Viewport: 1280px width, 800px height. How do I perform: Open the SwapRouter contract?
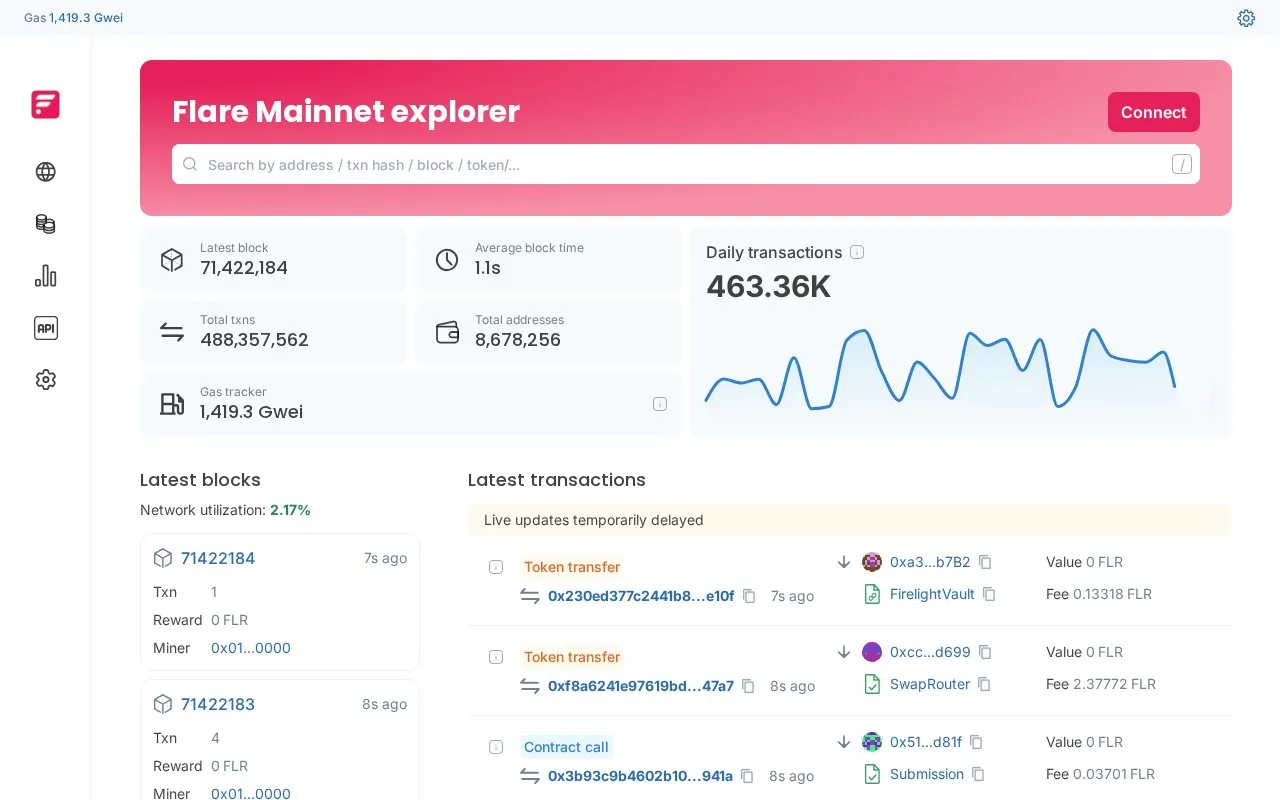click(930, 684)
